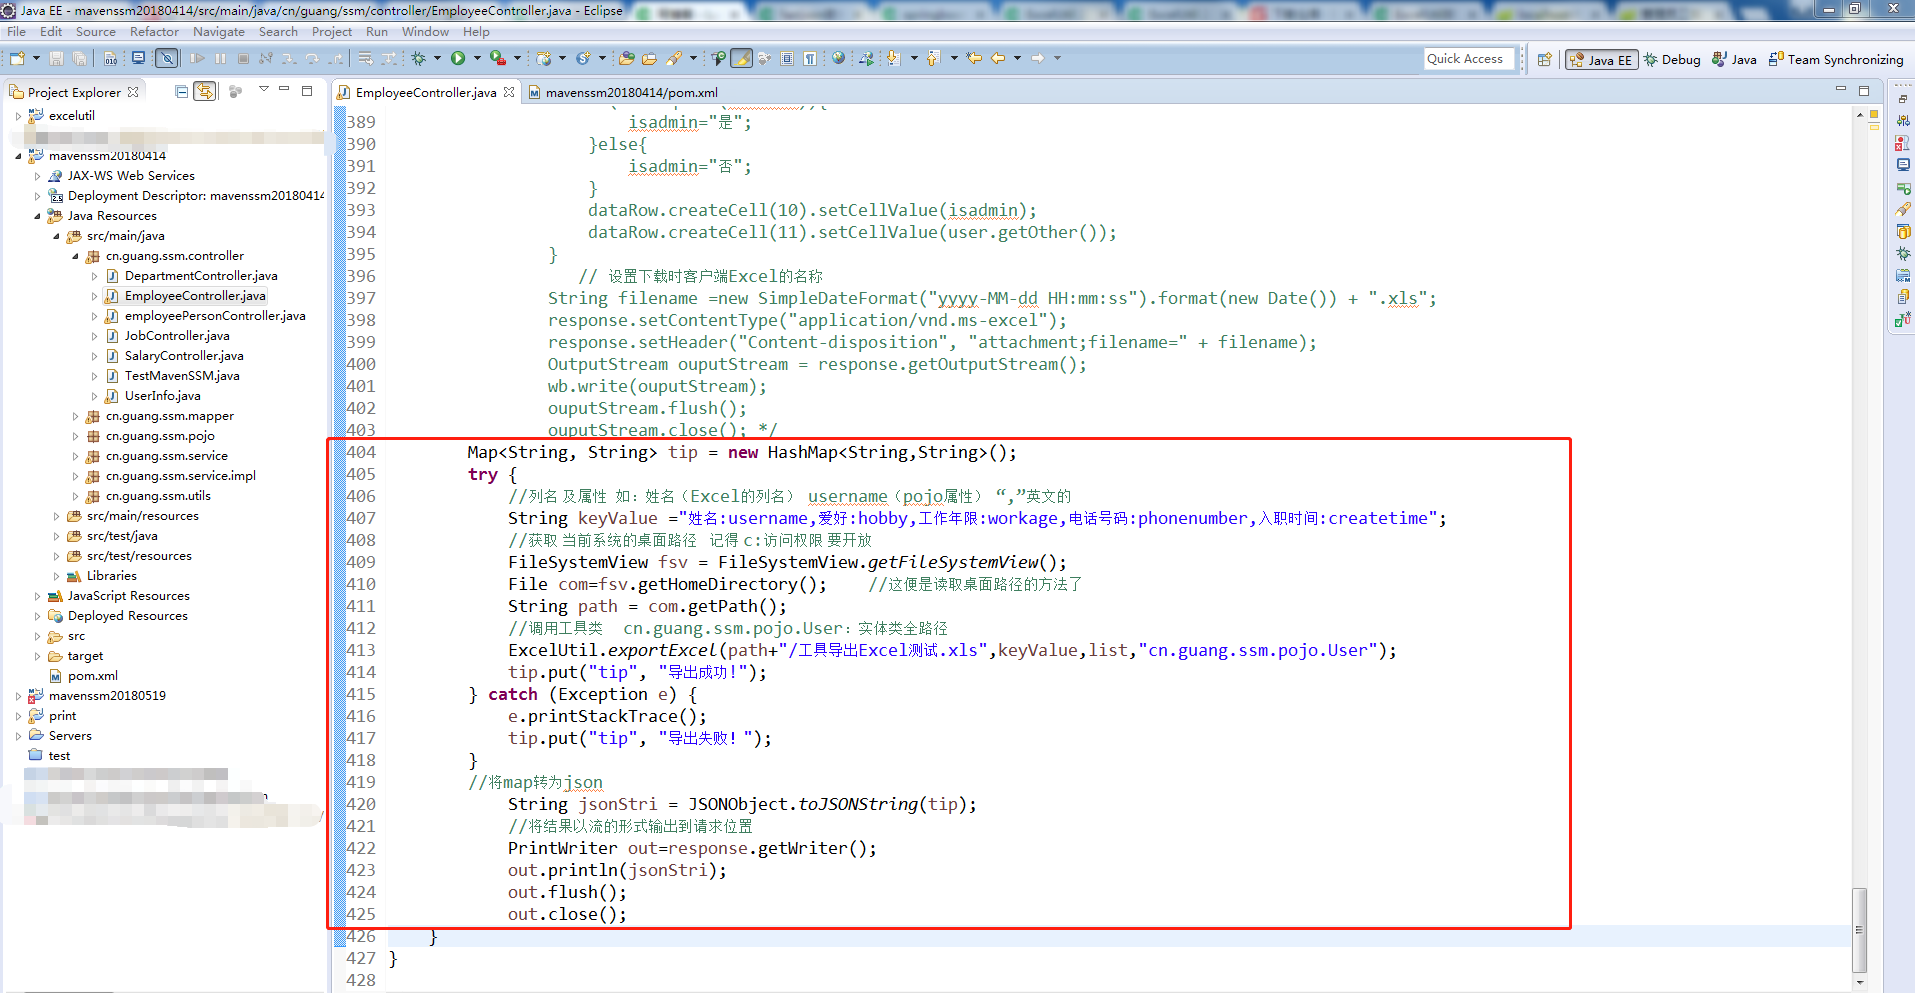Select pom.xml in Project Explorer tree
Screen dimensions: 1915x993
93,676
